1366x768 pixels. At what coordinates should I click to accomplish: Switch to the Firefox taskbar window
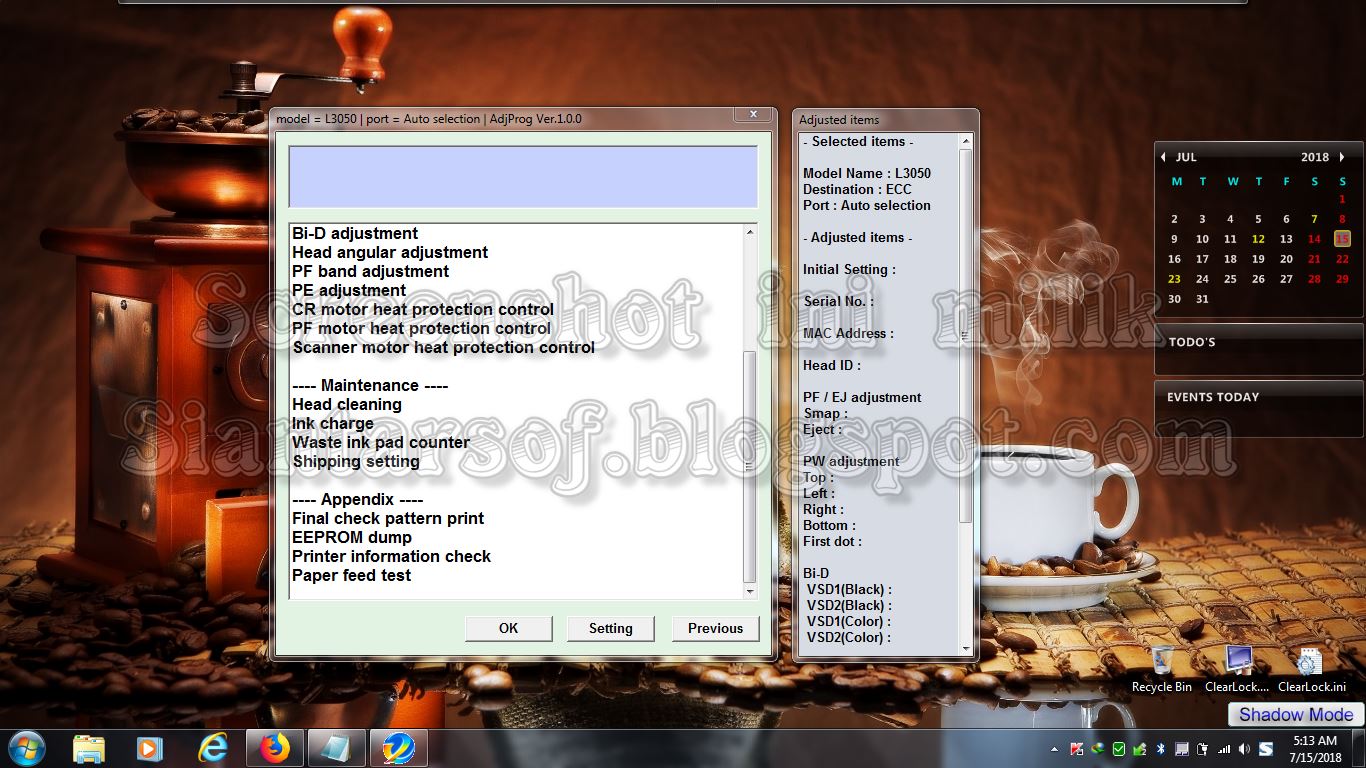pos(274,748)
